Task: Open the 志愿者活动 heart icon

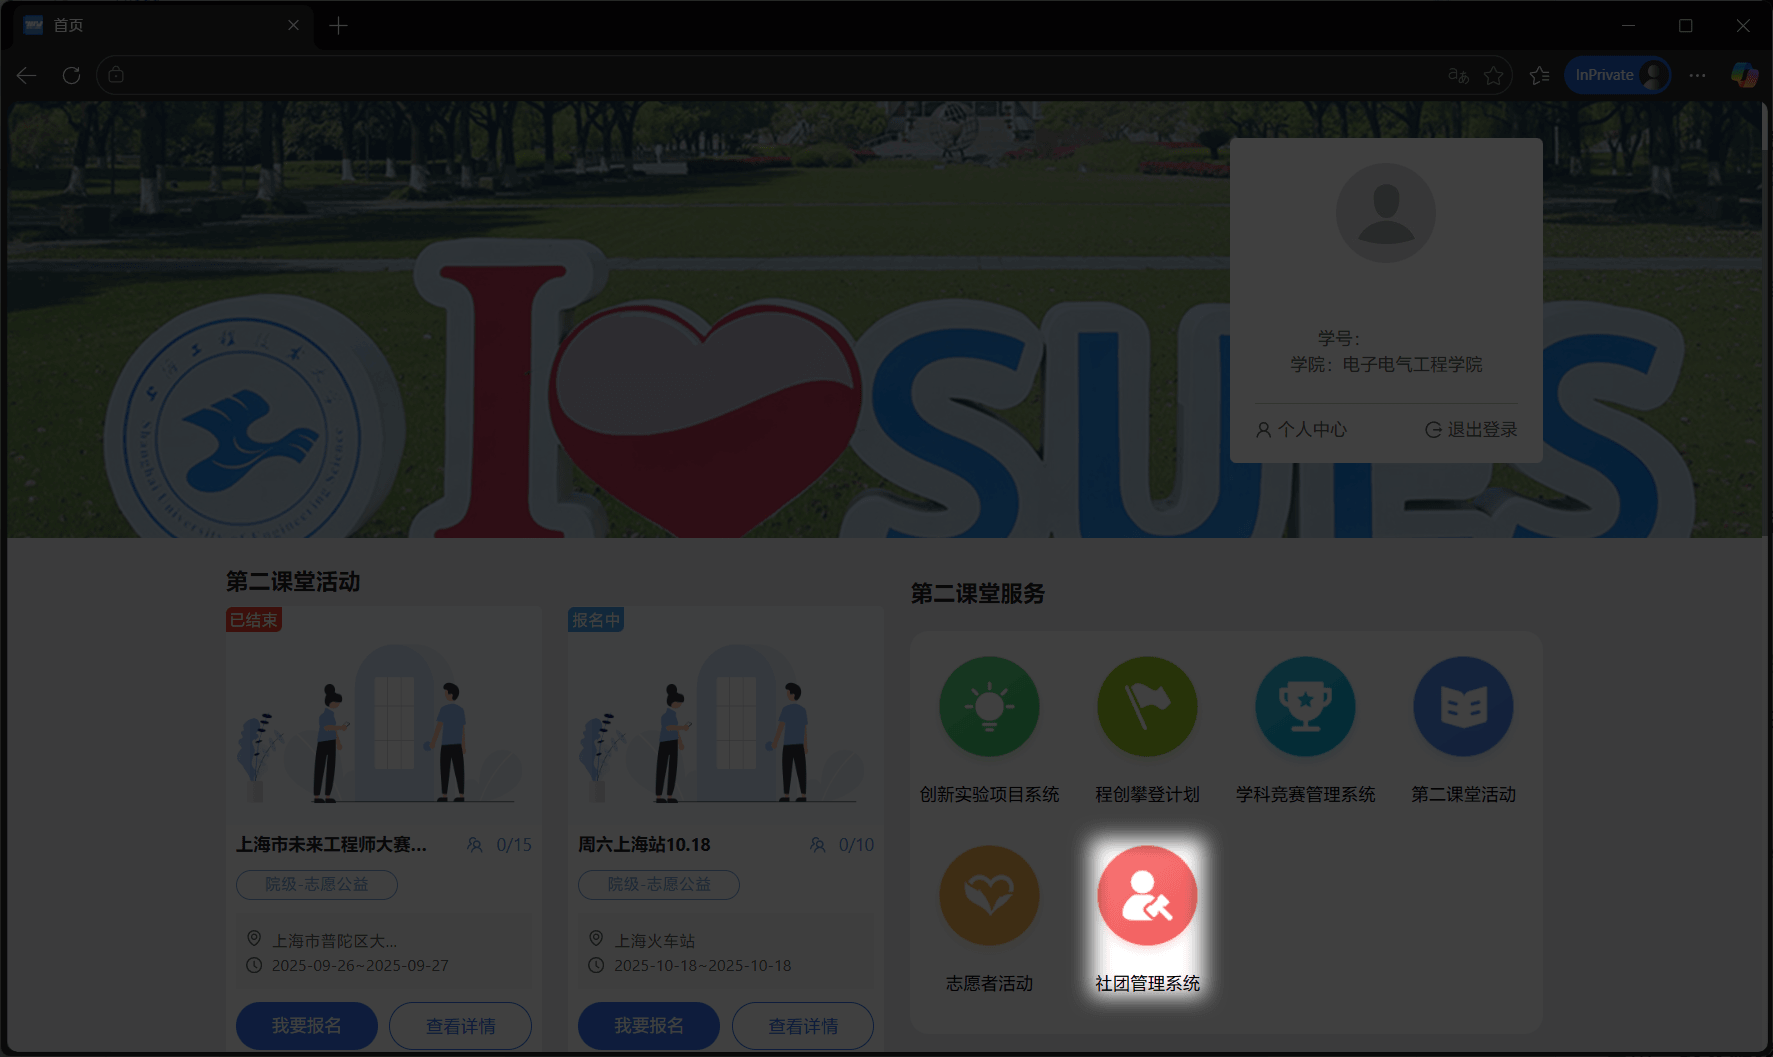Action: tap(989, 896)
